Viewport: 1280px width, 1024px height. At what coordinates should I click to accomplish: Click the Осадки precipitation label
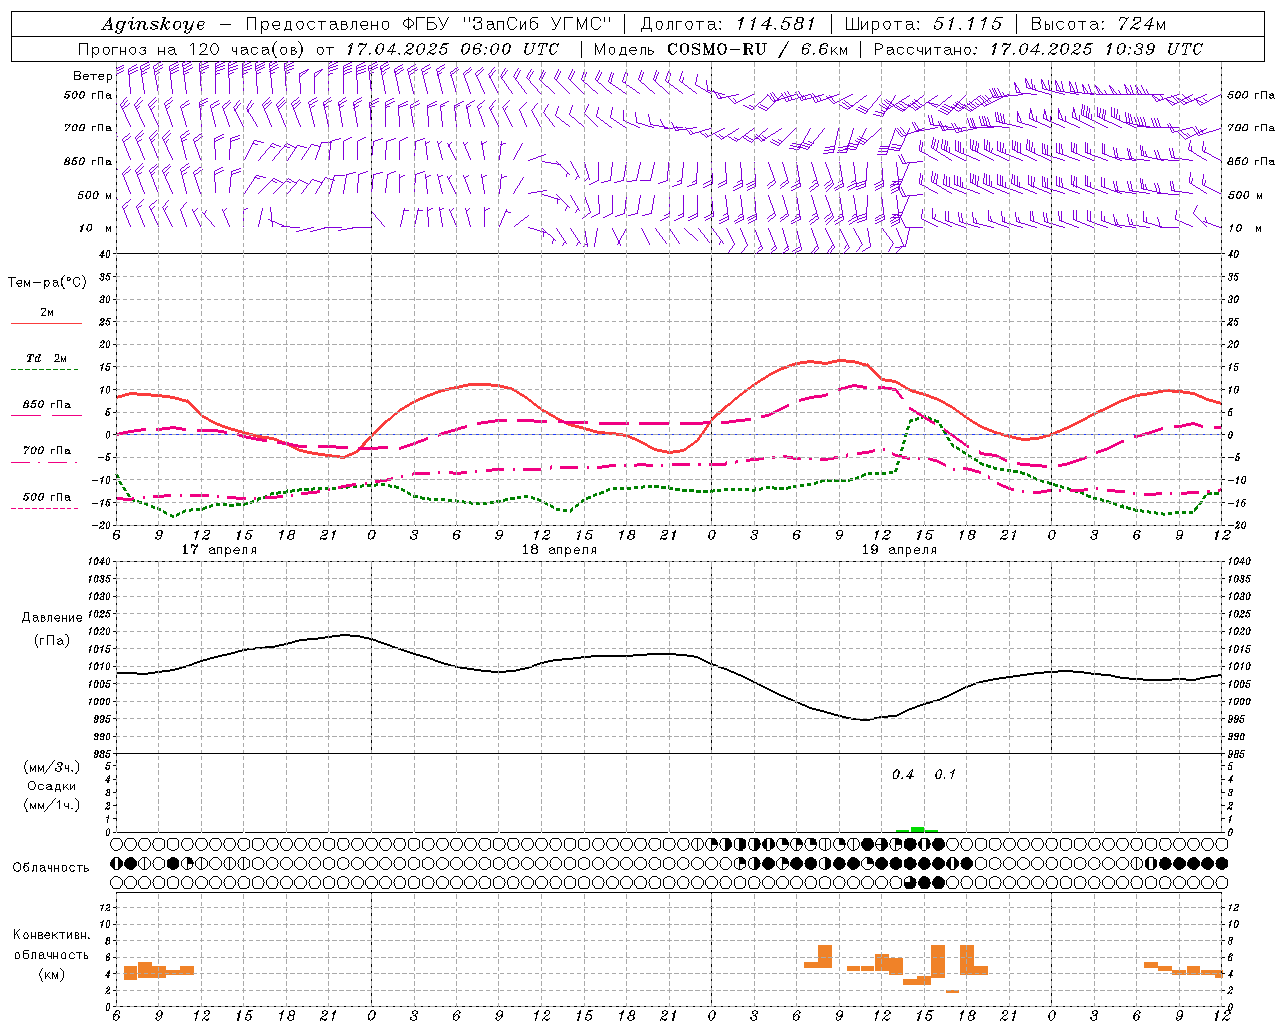(x=52, y=786)
